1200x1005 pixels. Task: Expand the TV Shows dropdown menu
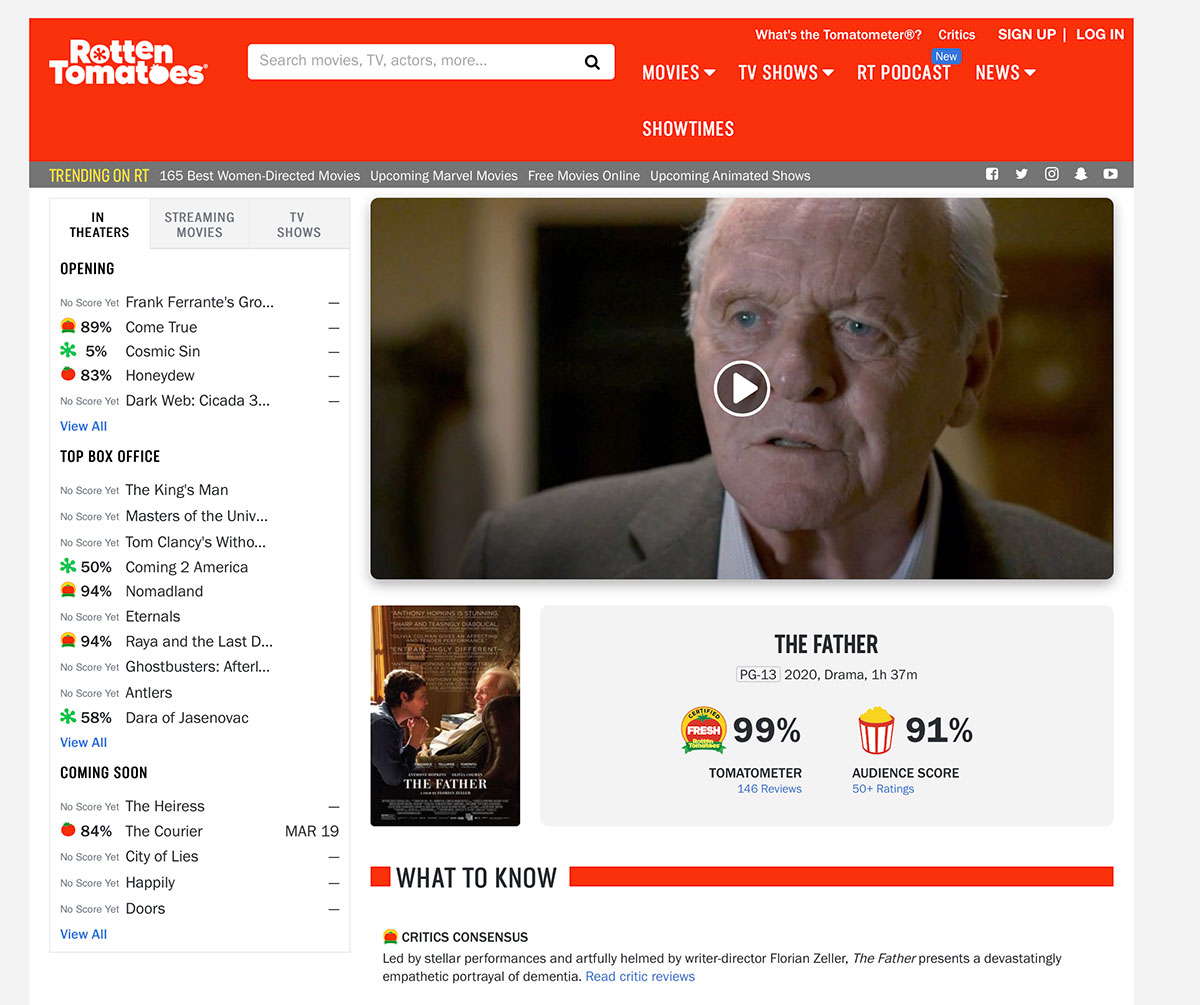click(x=786, y=72)
